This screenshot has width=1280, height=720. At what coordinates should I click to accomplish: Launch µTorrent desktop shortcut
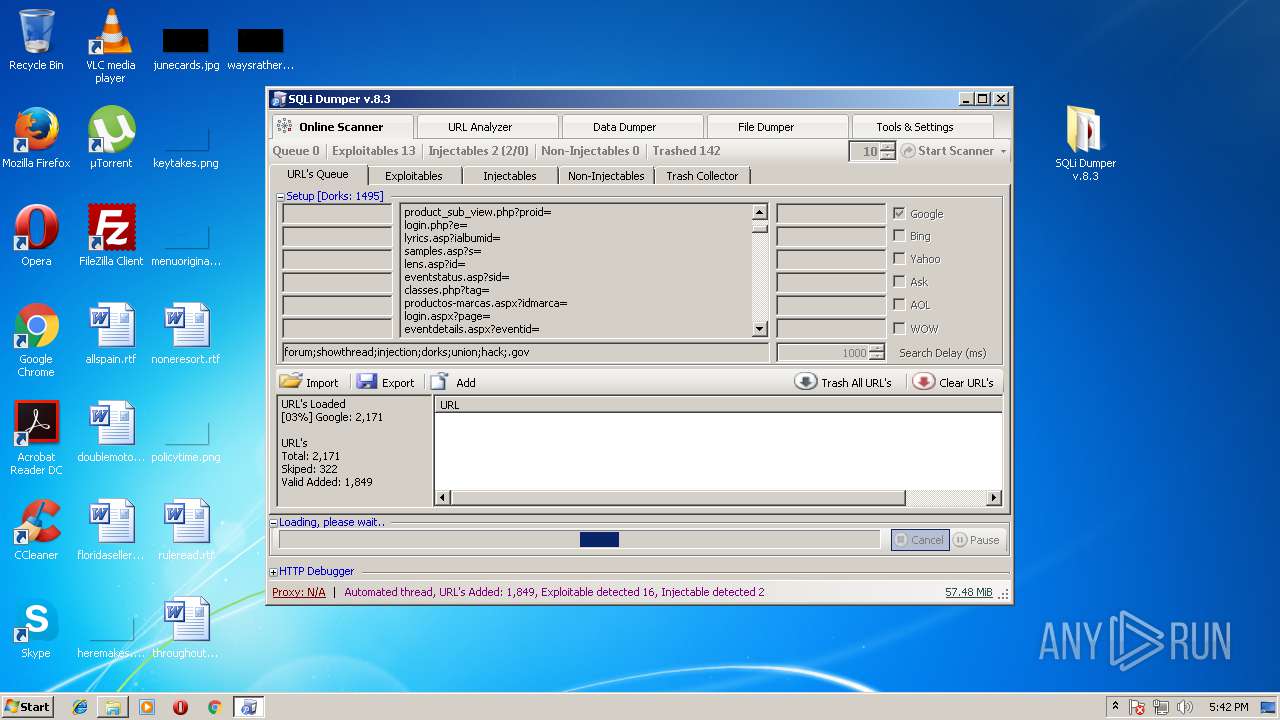111,138
